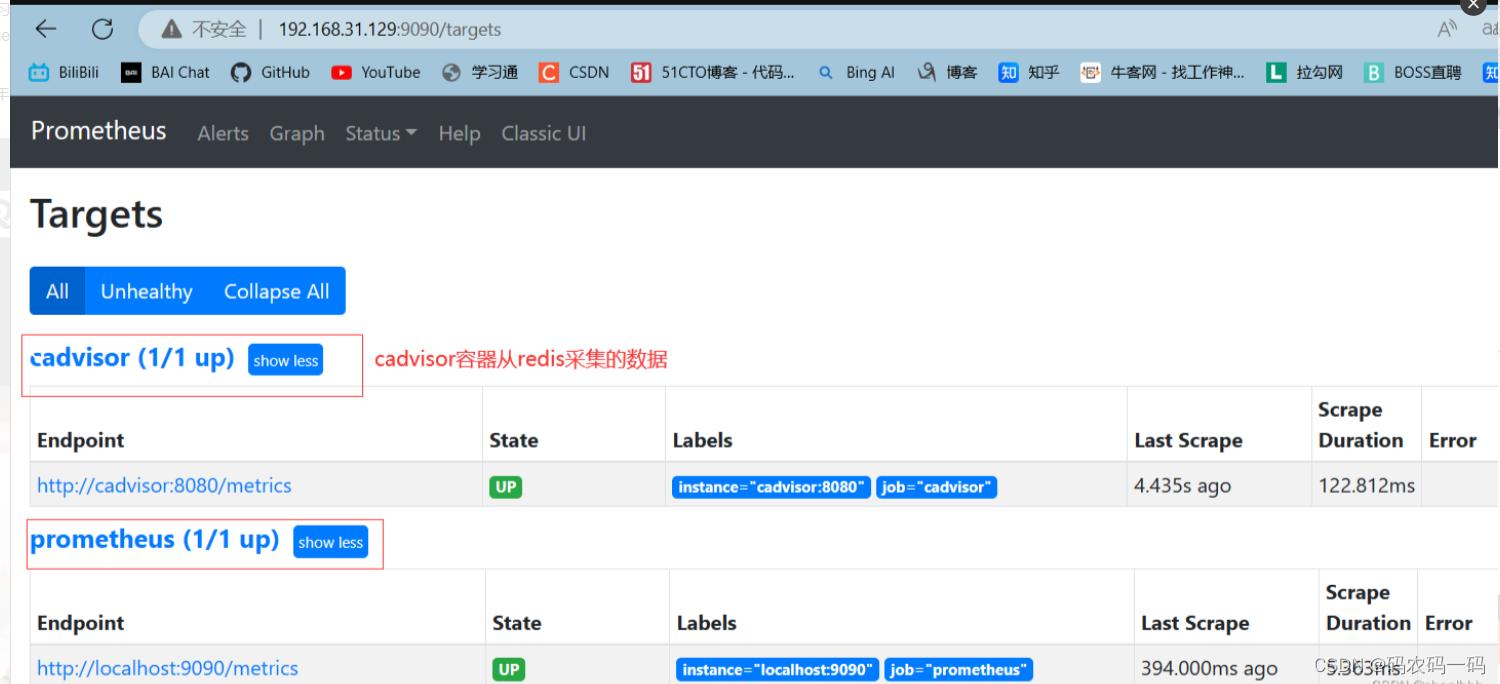
Task: Switch to the Graph view
Action: (x=296, y=132)
